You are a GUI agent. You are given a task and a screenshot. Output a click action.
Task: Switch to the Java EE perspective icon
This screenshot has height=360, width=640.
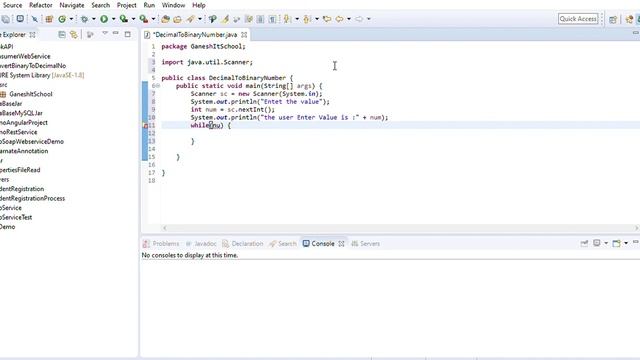click(629, 19)
